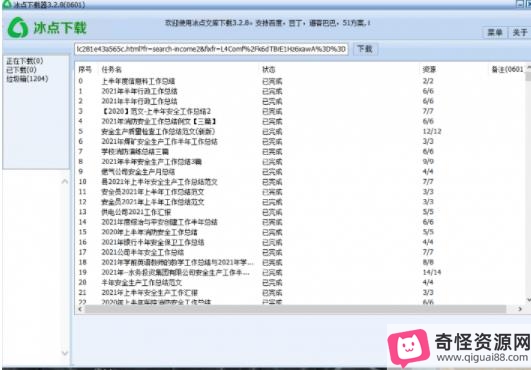Select 正在下载(0) in the left sidebar
Viewport: 531px width, 370px height.
click(x=25, y=61)
